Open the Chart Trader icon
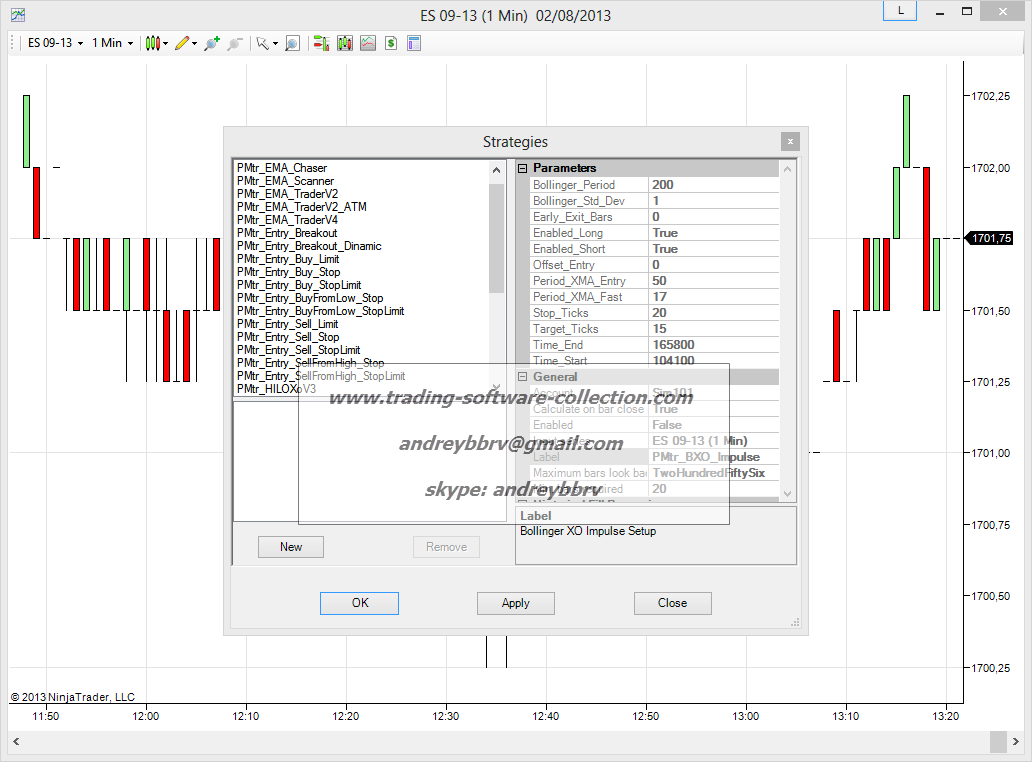The width and height of the screenshot is (1032, 762). [x=321, y=43]
